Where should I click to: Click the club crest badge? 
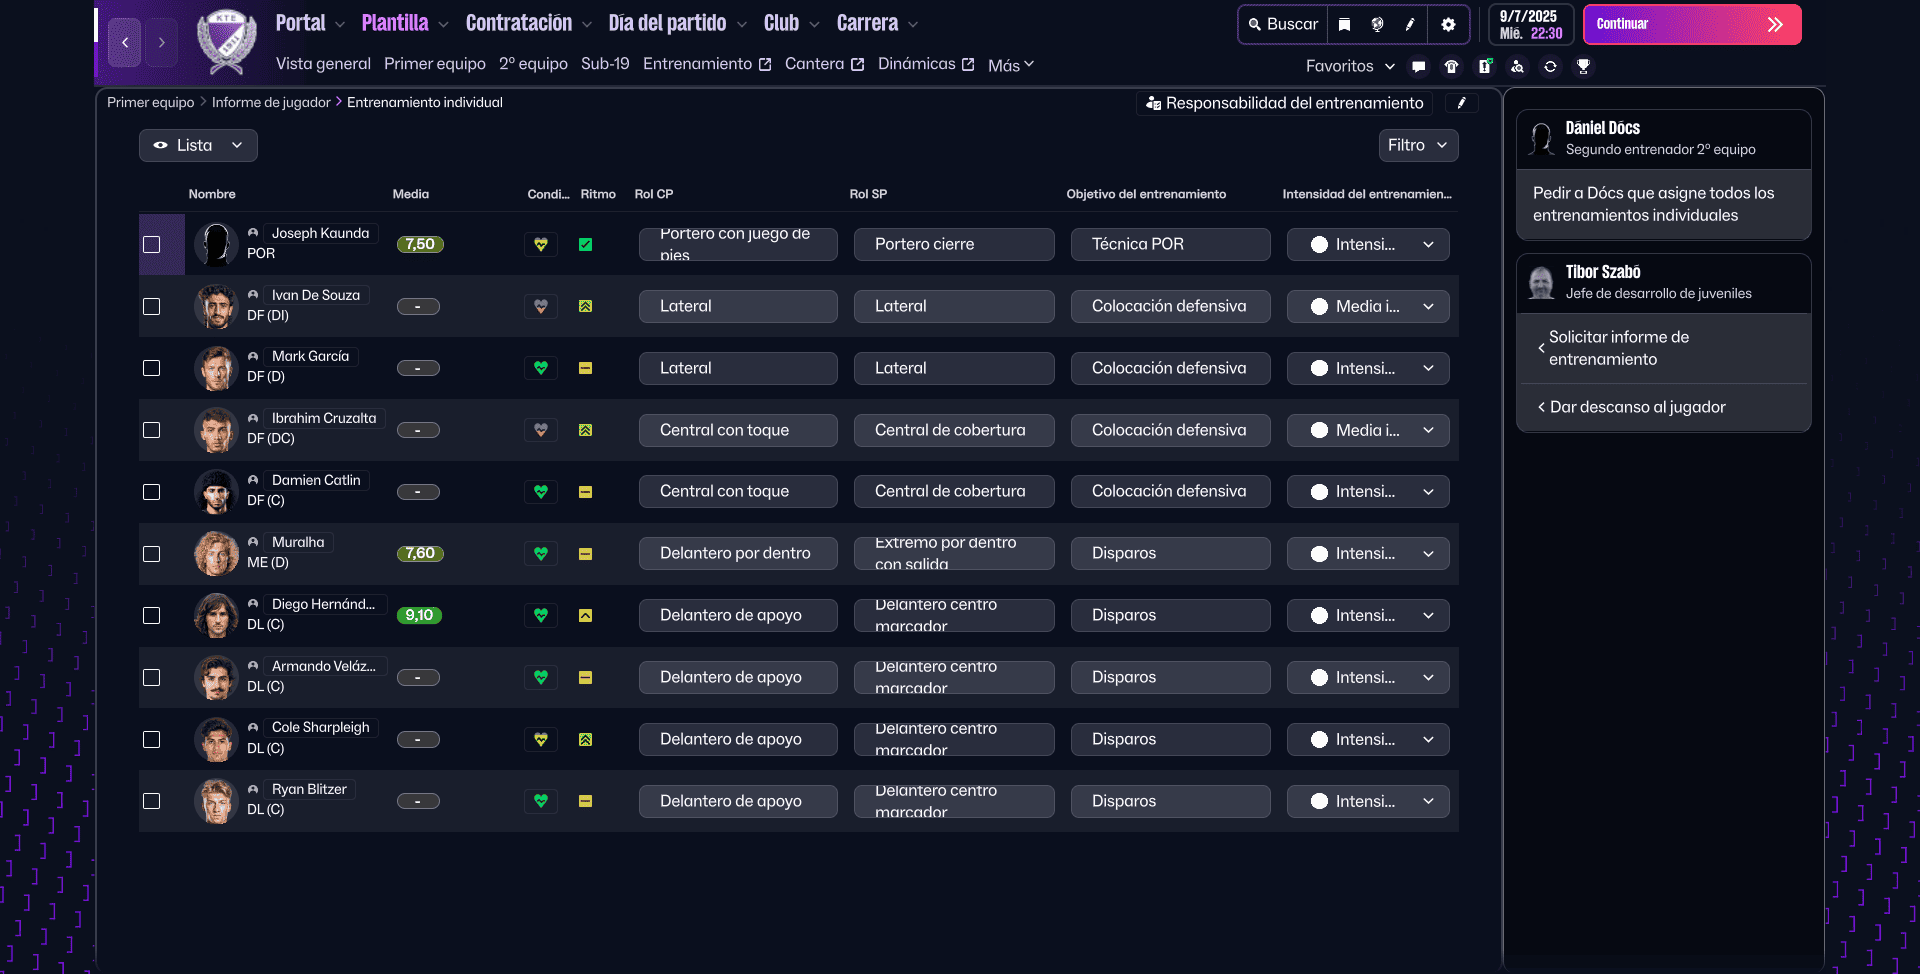(x=227, y=42)
